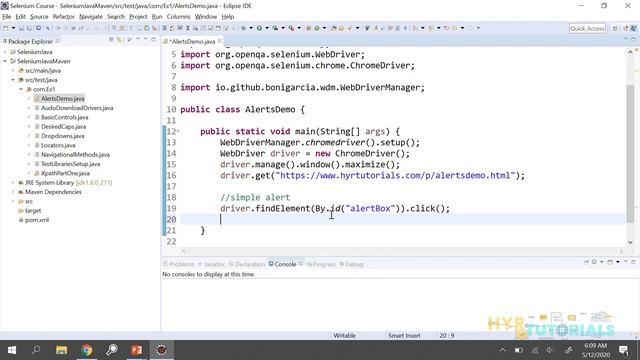Open the Debug dropdown arrow
The image size is (640, 360).
(251, 28)
